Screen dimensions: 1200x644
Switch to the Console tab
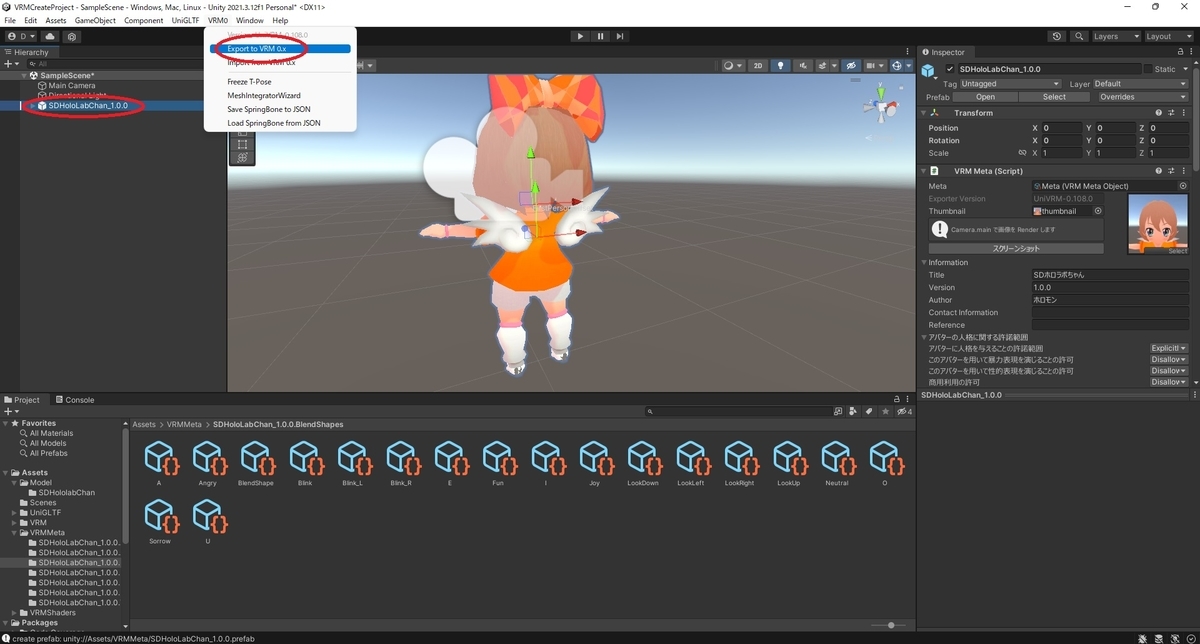73,400
